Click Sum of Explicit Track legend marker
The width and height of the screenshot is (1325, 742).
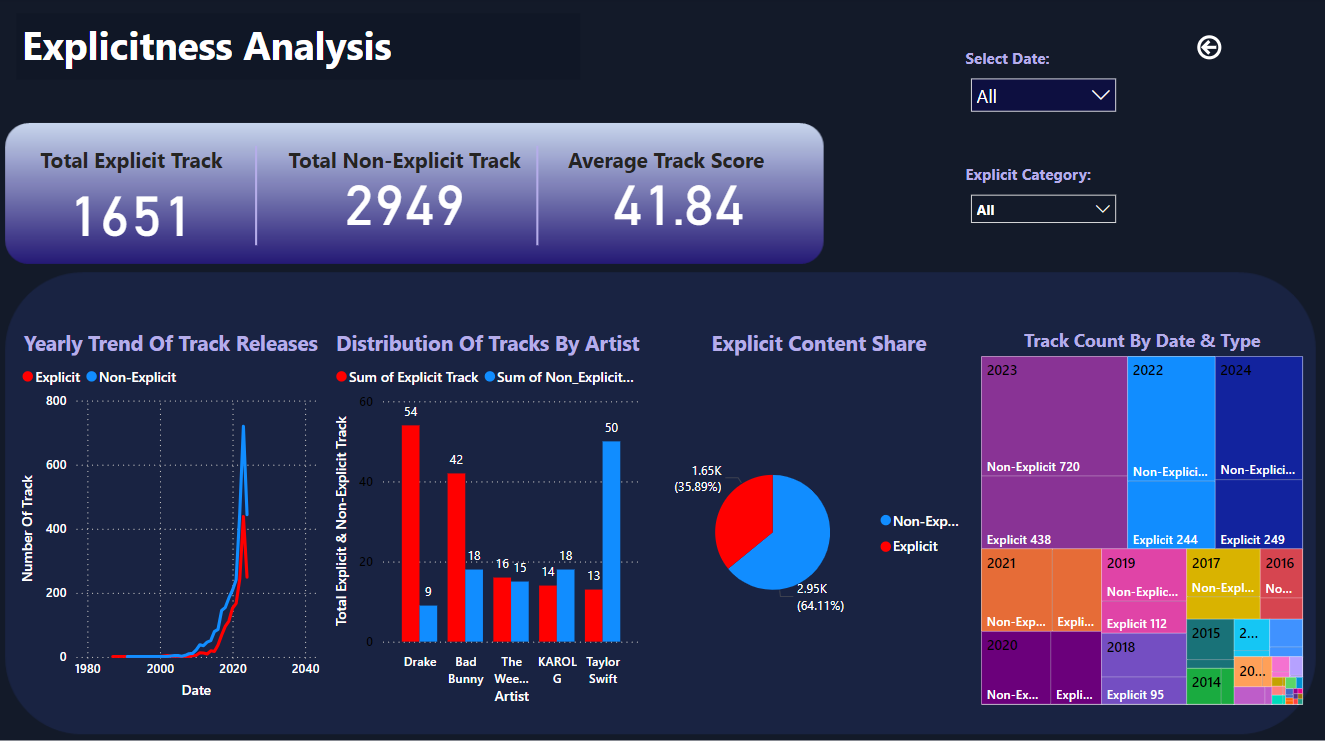tap(341, 377)
